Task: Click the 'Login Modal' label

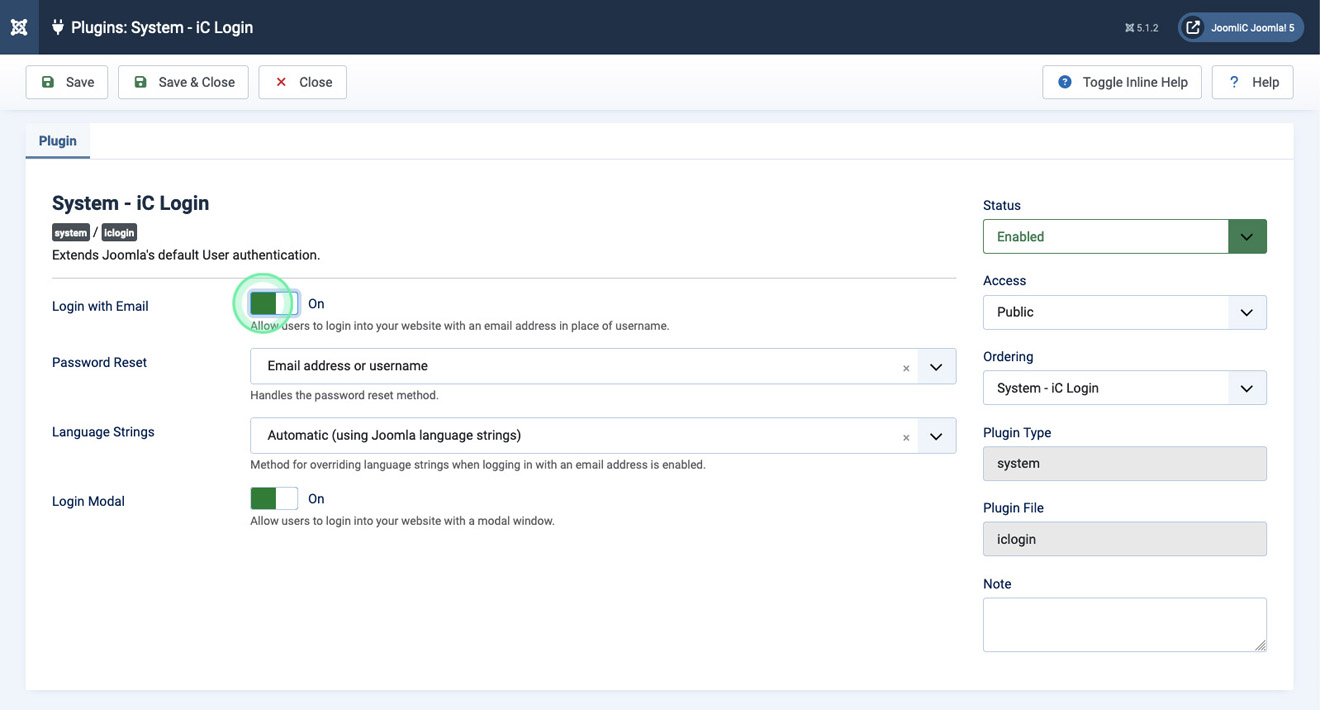Action: (88, 501)
